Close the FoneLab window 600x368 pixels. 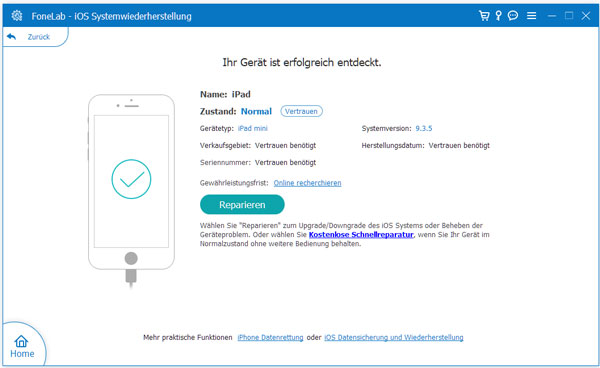586,16
